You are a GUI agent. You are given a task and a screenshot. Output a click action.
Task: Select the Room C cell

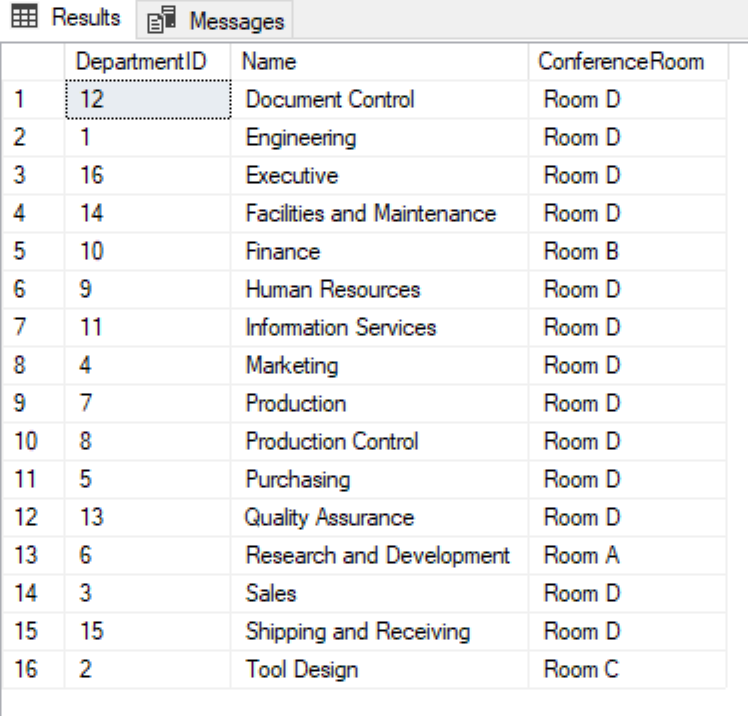[627, 669]
